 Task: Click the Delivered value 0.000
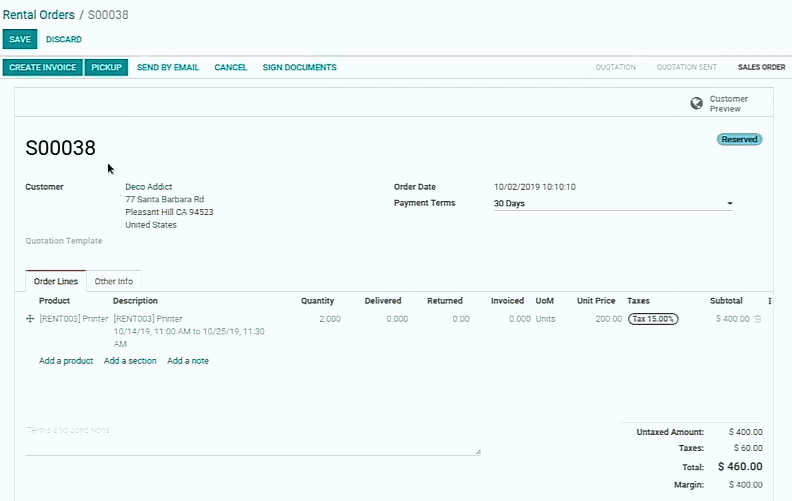pos(397,319)
